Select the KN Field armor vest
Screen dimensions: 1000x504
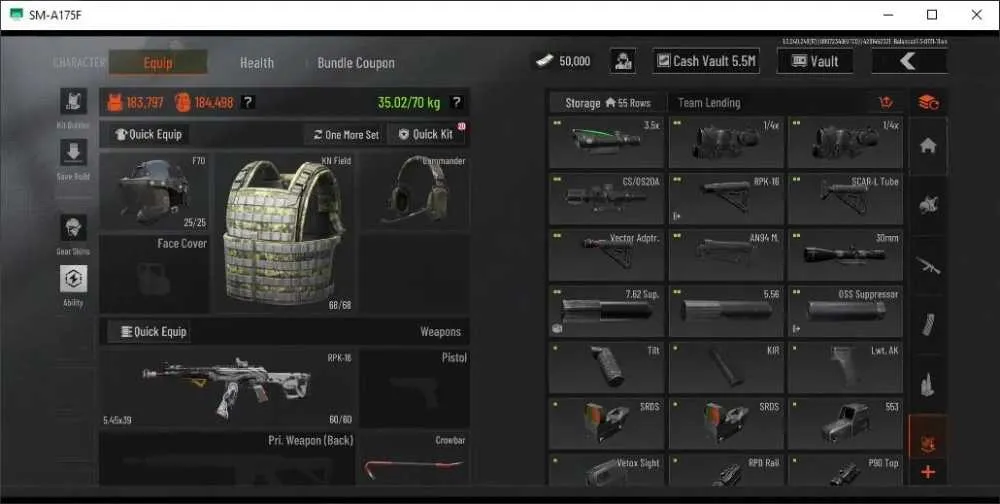pyautogui.click(x=284, y=233)
